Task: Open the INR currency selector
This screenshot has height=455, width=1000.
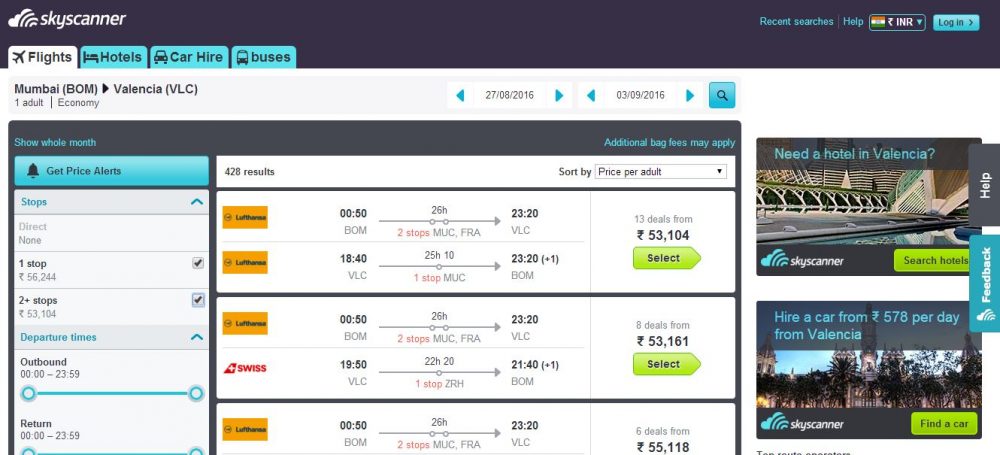Action: click(897, 22)
